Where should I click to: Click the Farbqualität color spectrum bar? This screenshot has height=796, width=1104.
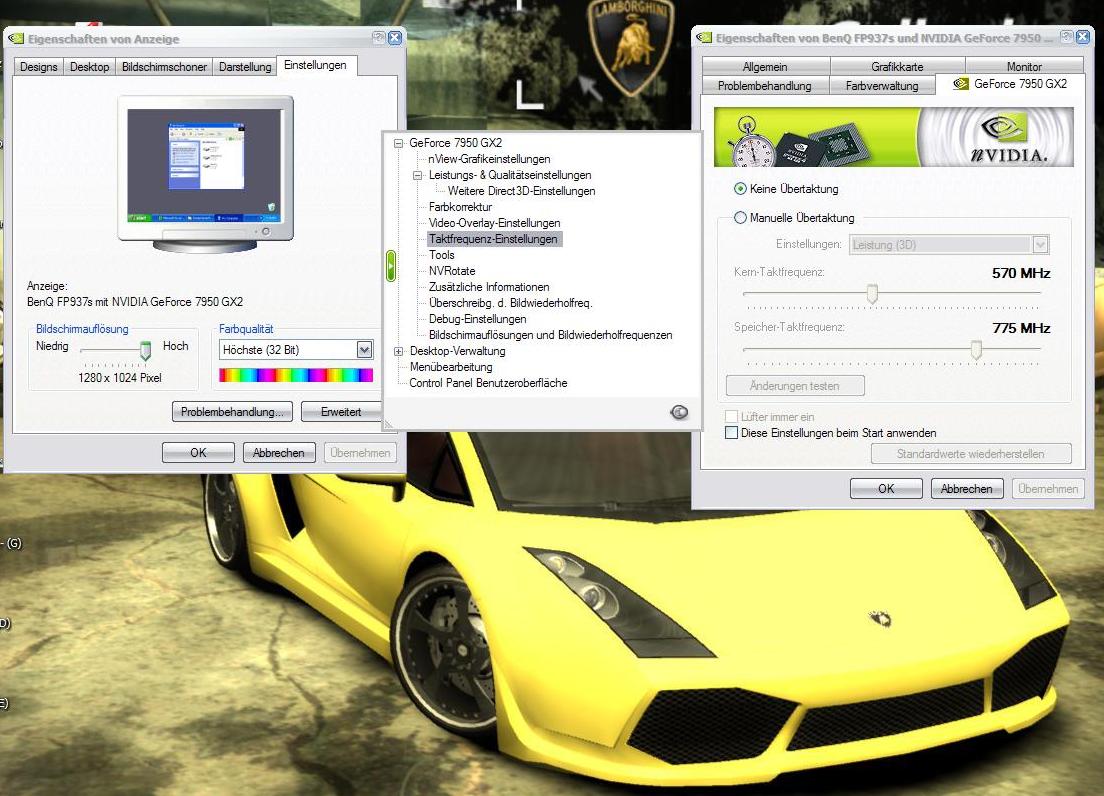click(296, 375)
